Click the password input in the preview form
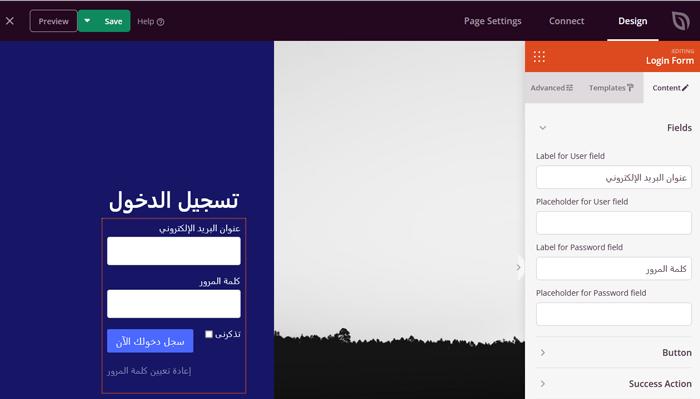700x399 pixels. (x=174, y=304)
